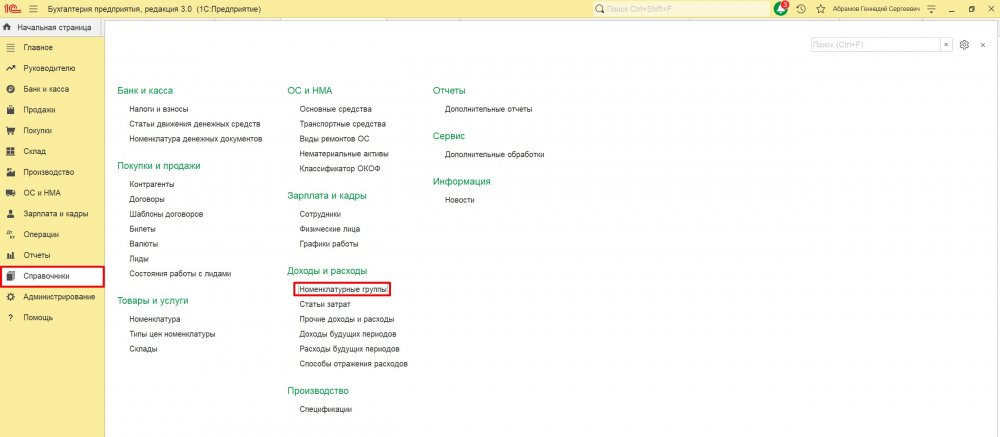1000x437 pixels.
Task: Open Графики работы
Action: (328, 244)
